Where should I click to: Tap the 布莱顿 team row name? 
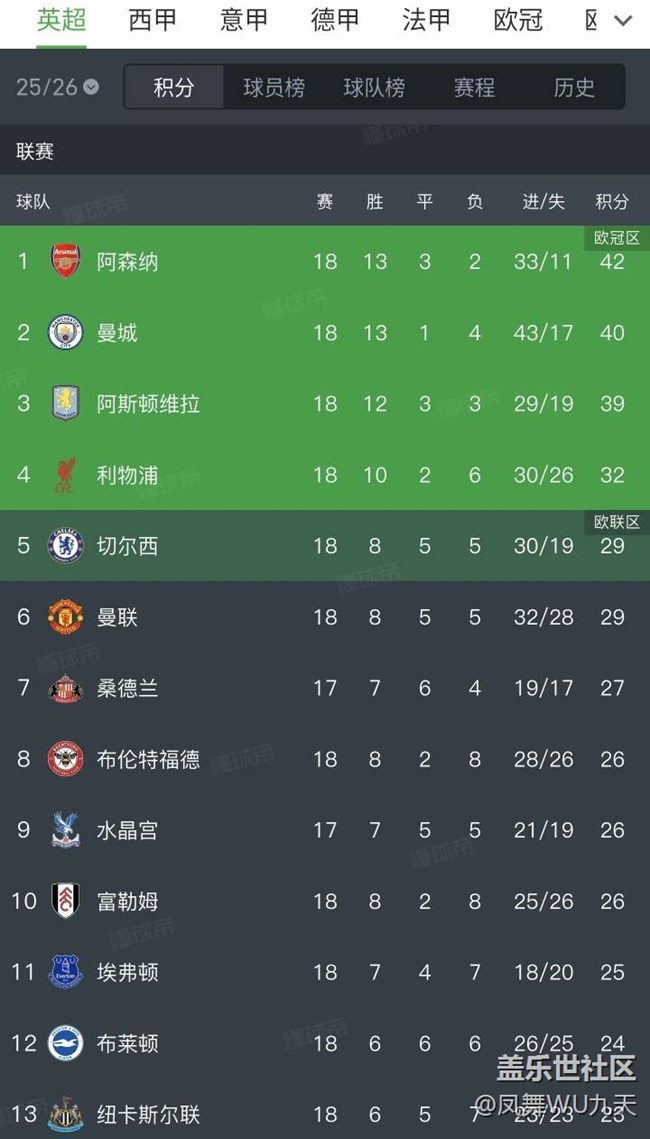[x=127, y=1043]
